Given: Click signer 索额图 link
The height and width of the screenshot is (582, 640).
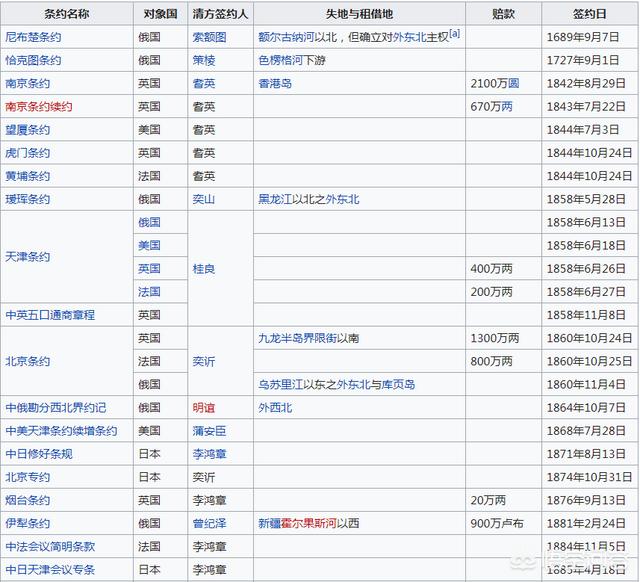Looking at the screenshot, I should click(209, 37).
